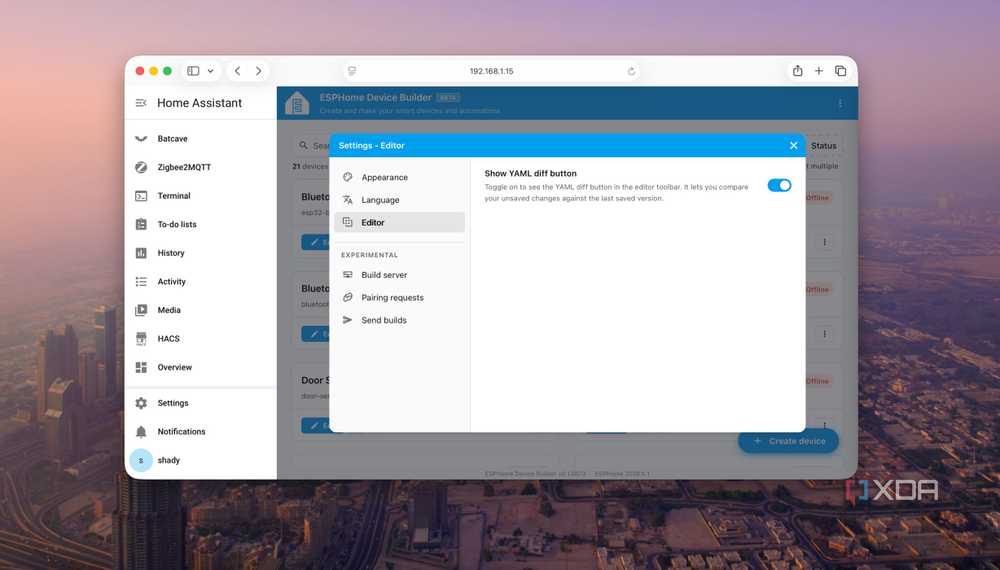Click the page reader icon in address bar
This screenshot has width=1000, height=570.
(351, 71)
